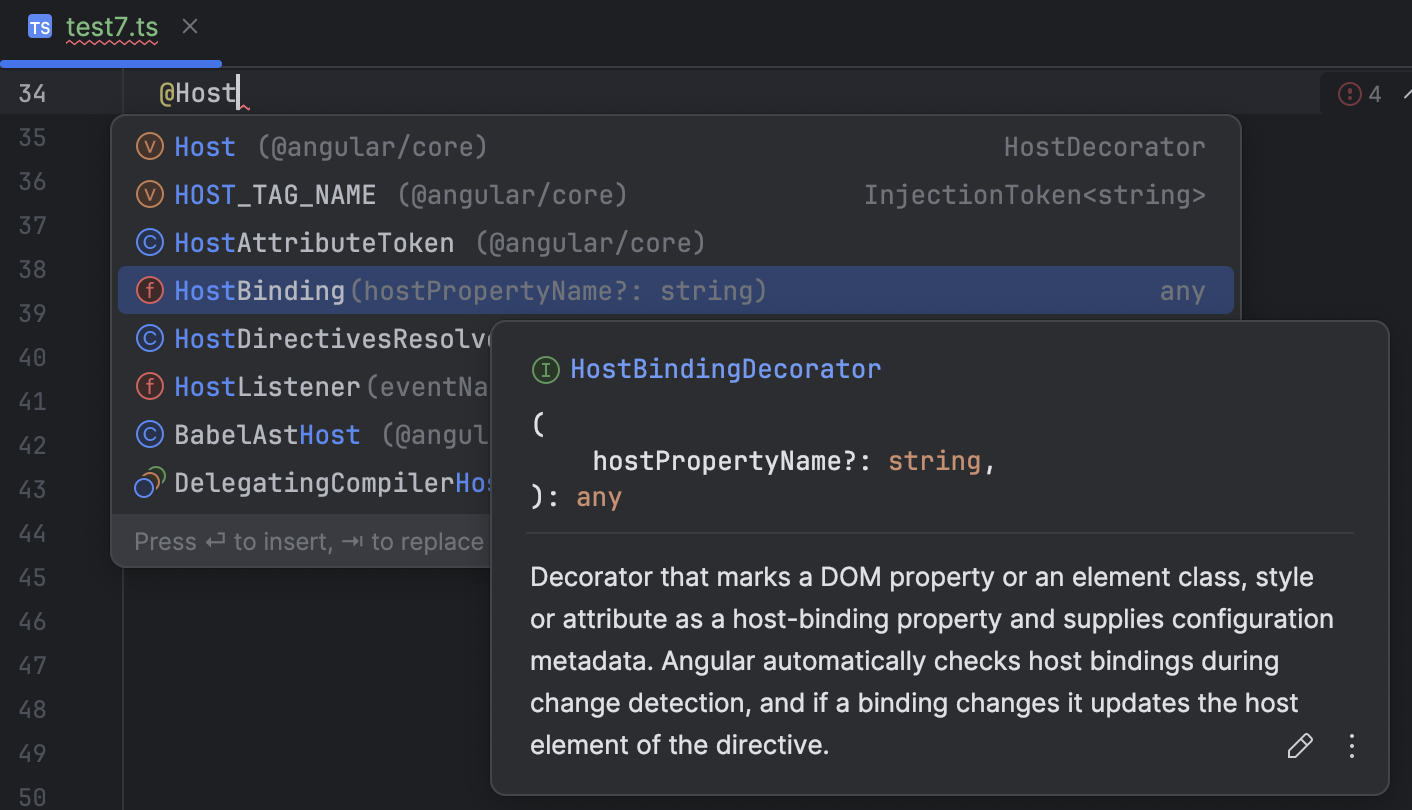
Task: Click the interface icon beside HostBindingDecorator
Action: click(545, 369)
